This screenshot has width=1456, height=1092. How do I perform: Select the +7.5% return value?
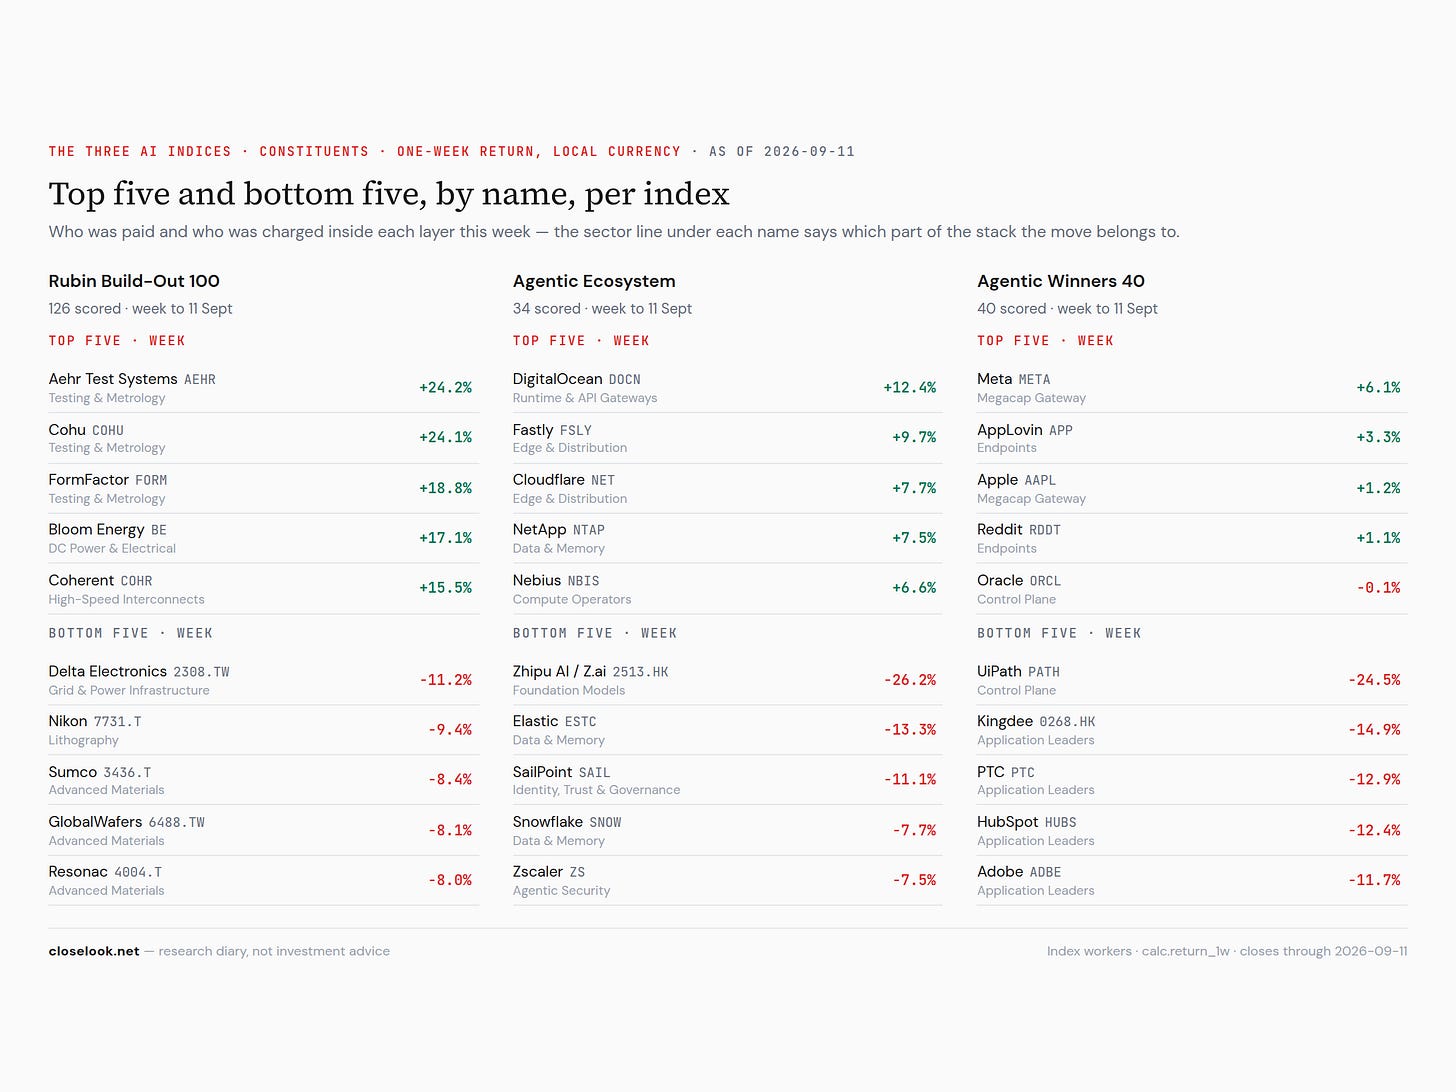coord(914,538)
